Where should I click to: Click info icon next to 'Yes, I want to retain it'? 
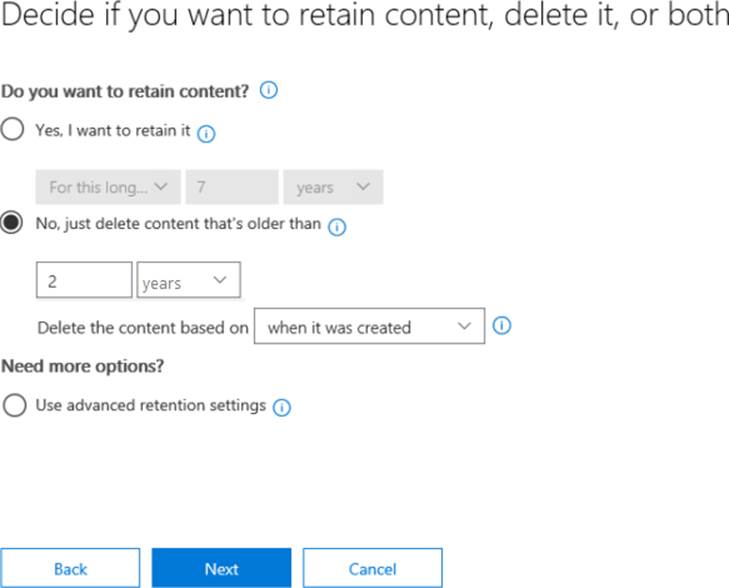pyautogui.click(x=207, y=133)
